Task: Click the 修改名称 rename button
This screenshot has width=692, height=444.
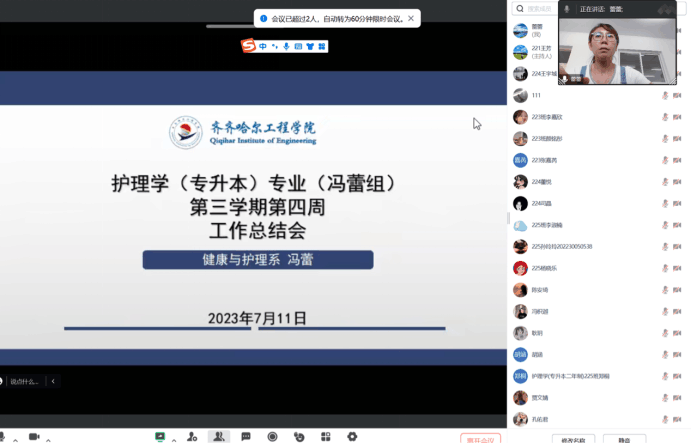Action: (x=574, y=439)
